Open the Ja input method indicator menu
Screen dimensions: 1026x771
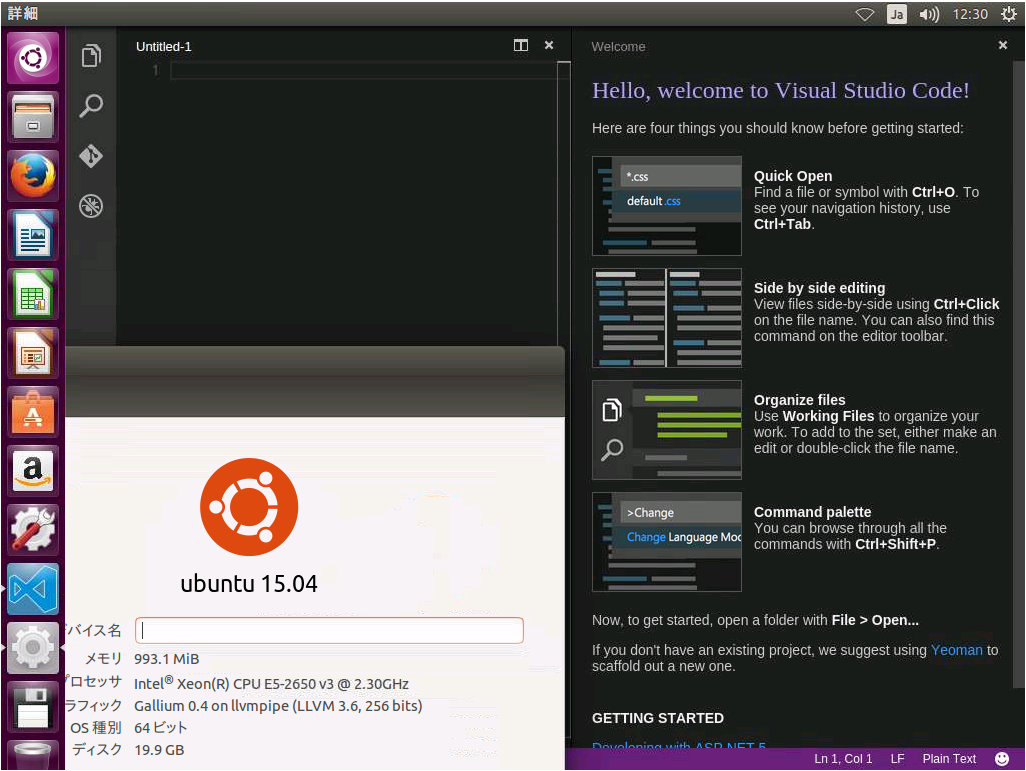coord(896,14)
